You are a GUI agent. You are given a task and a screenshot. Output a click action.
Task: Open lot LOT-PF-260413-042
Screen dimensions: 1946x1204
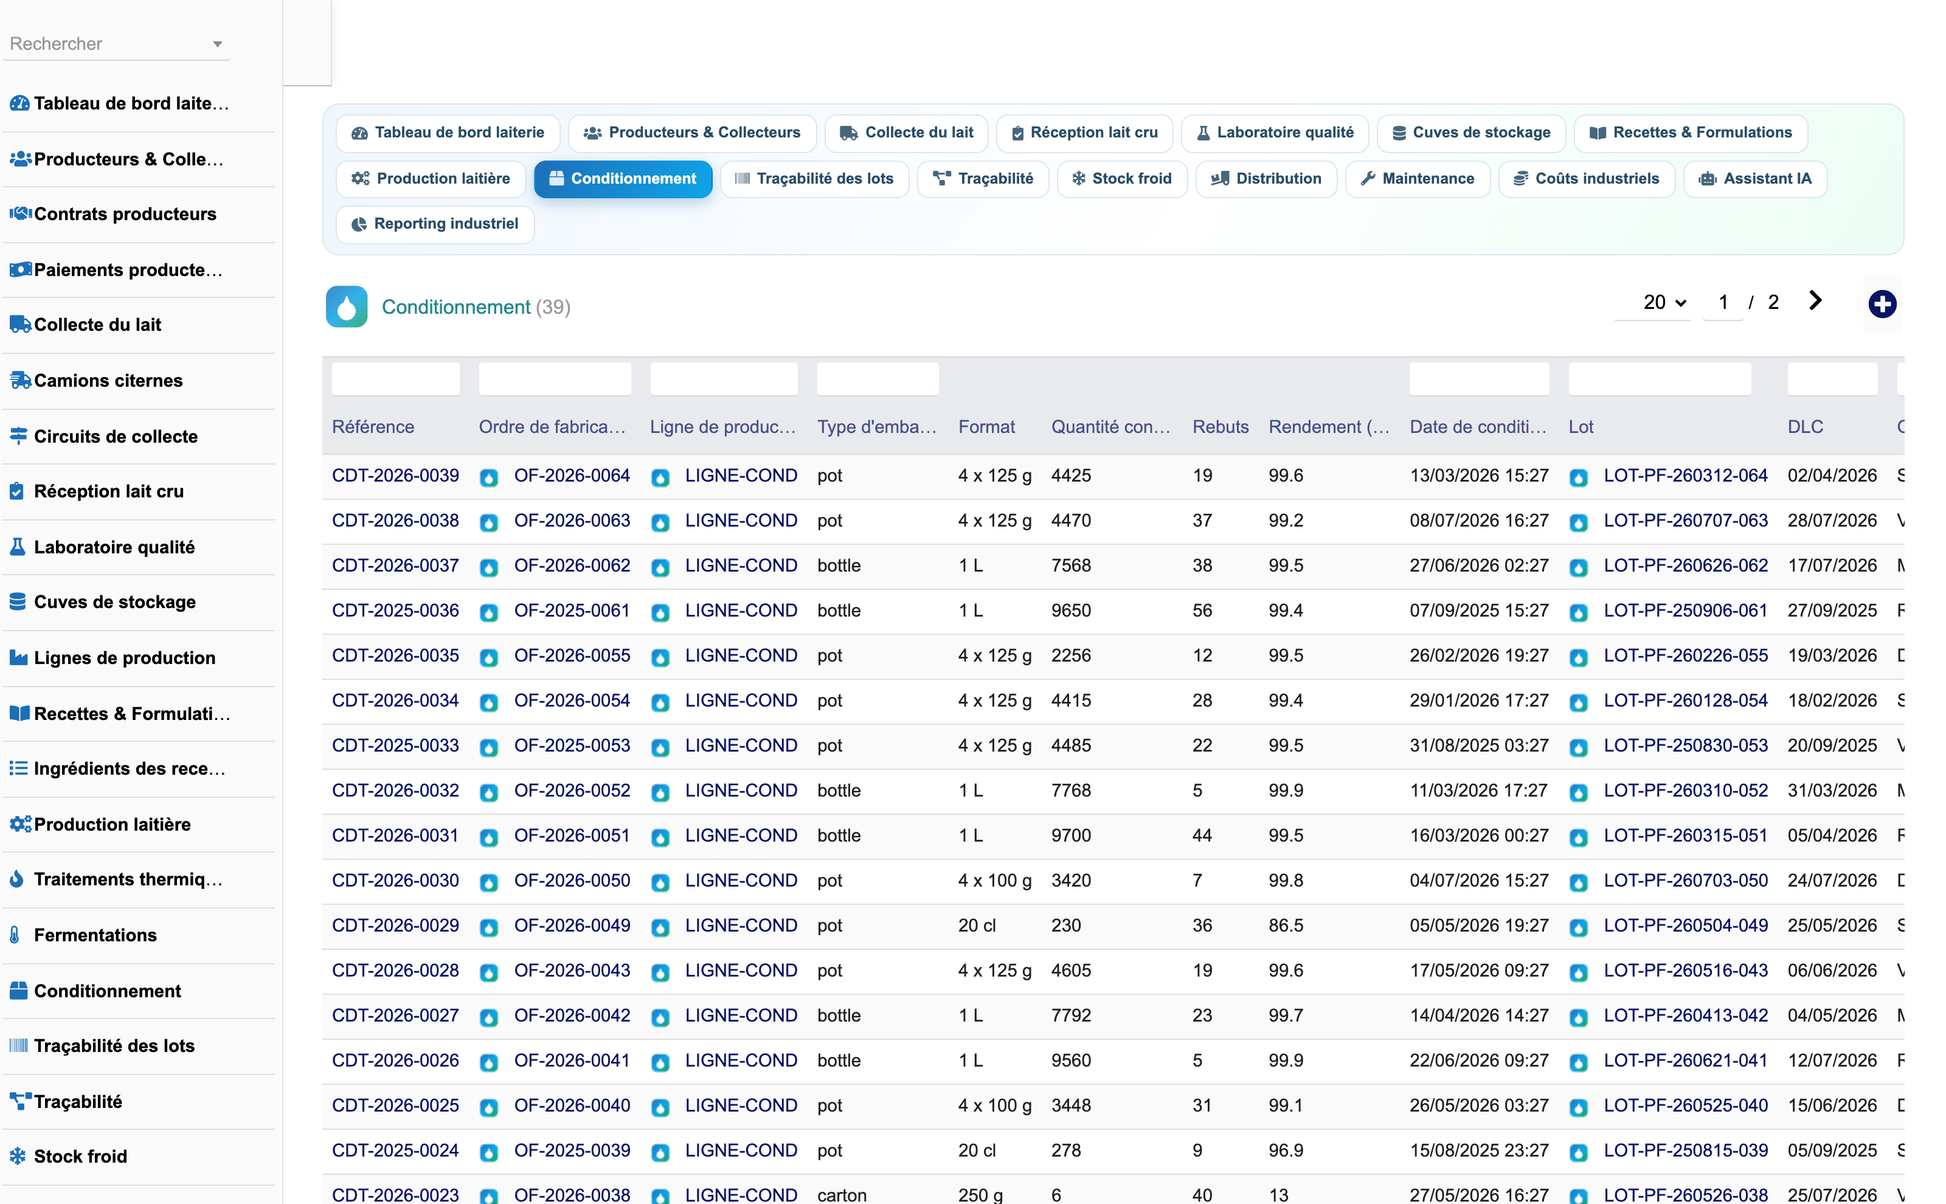click(1685, 1016)
